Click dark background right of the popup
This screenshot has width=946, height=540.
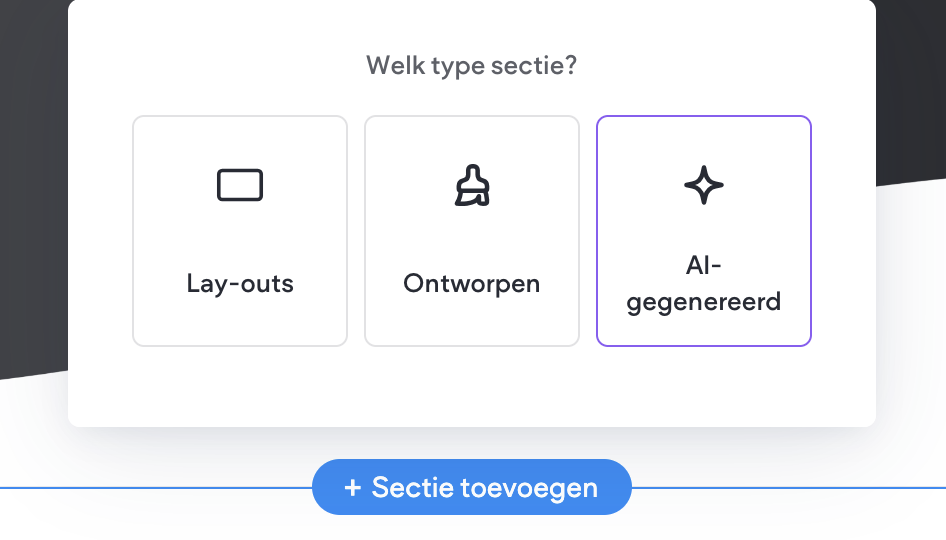point(912,90)
